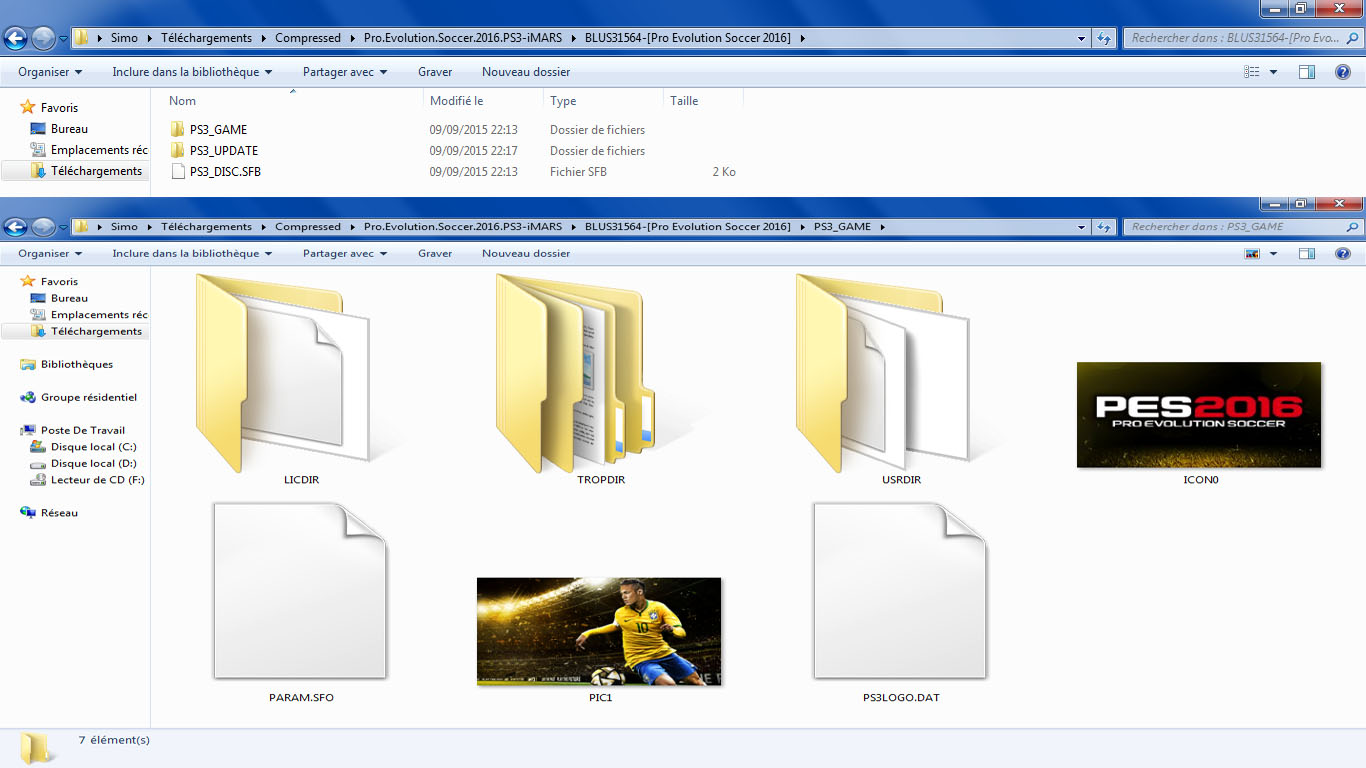This screenshot has height=768, width=1366.
Task: Select the PARAM.SFO file
Action: [x=300, y=592]
